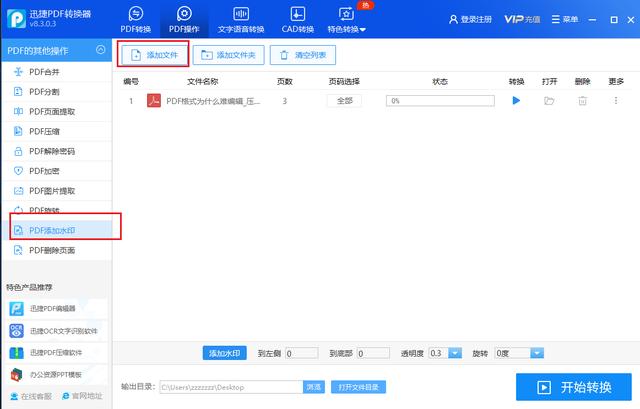Image resolution: width=640 pixels, height=409 pixels.
Task: Open the VIP充值 page
Action: [522, 19]
